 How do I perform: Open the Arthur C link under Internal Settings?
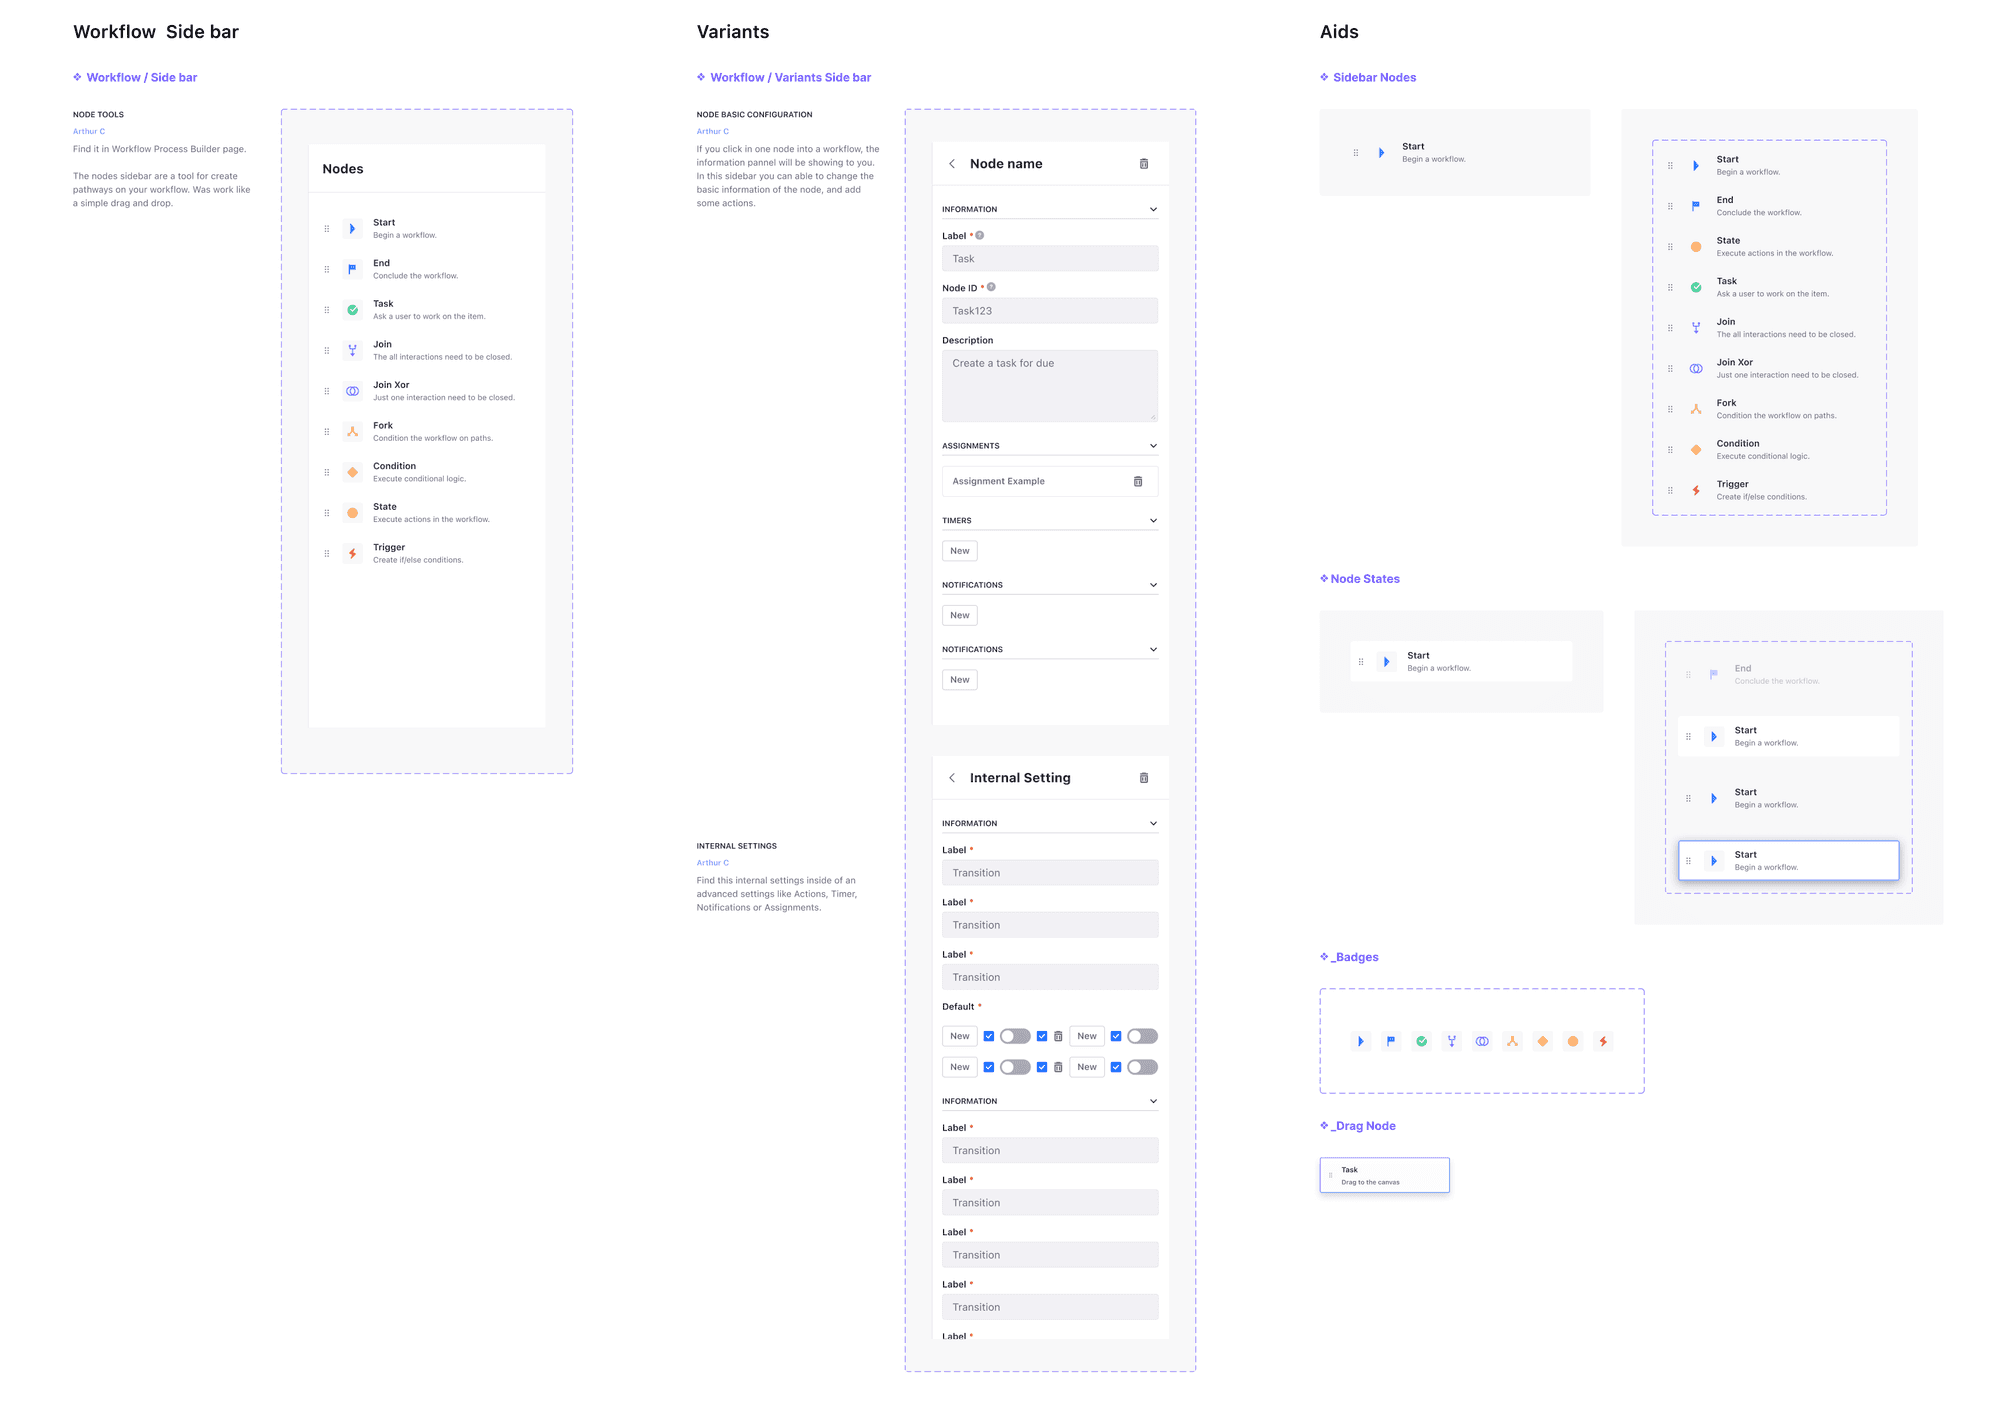(713, 863)
